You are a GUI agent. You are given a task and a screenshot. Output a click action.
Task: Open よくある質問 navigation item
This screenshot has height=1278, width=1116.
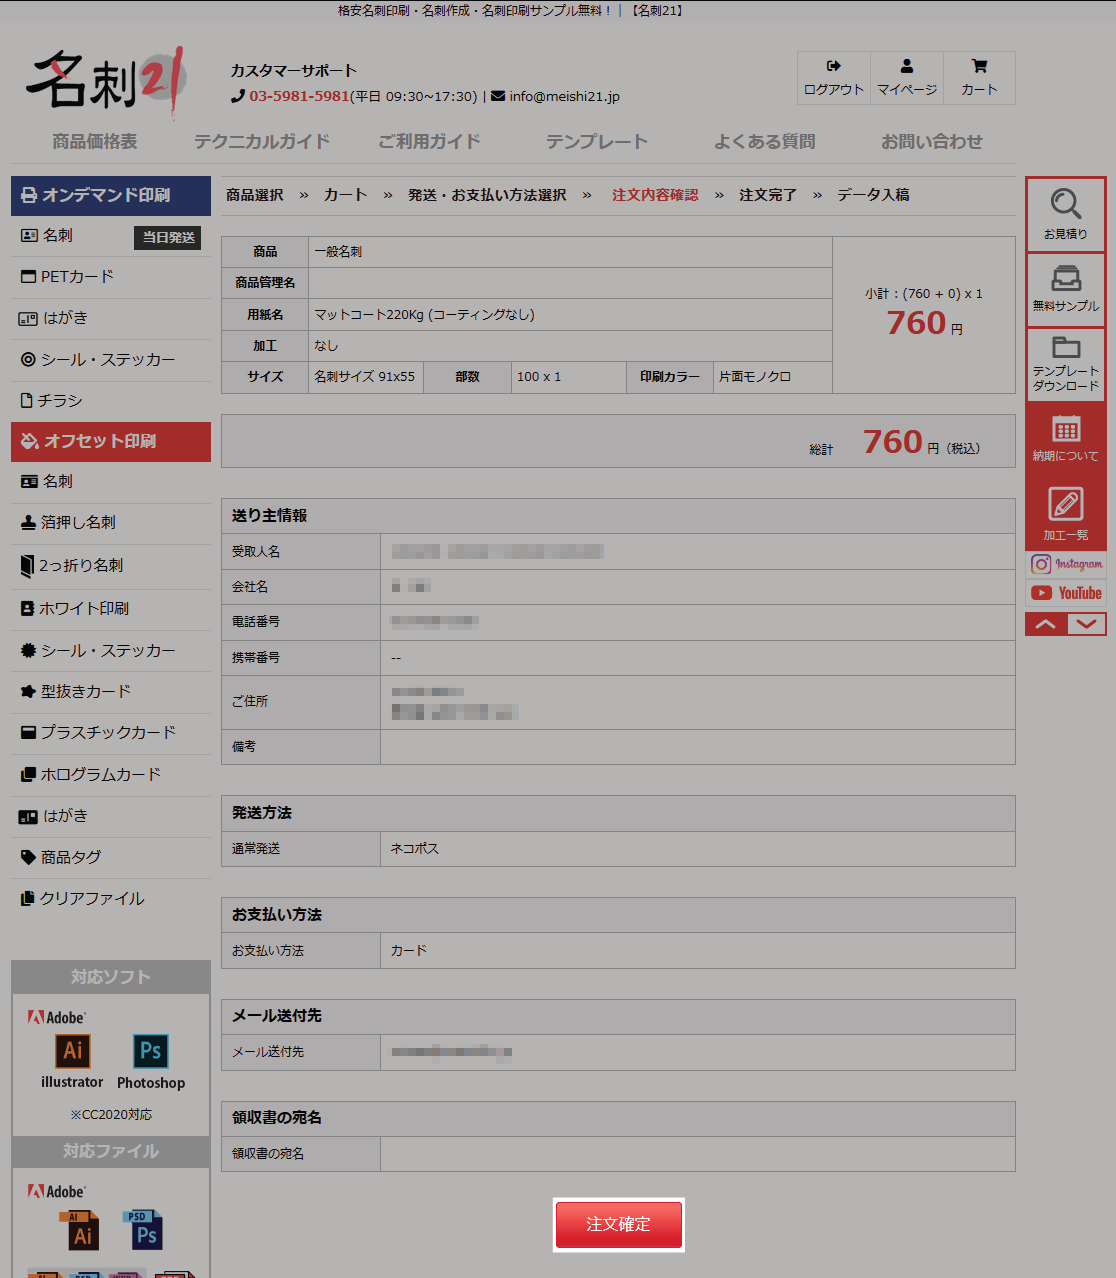pos(765,142)
